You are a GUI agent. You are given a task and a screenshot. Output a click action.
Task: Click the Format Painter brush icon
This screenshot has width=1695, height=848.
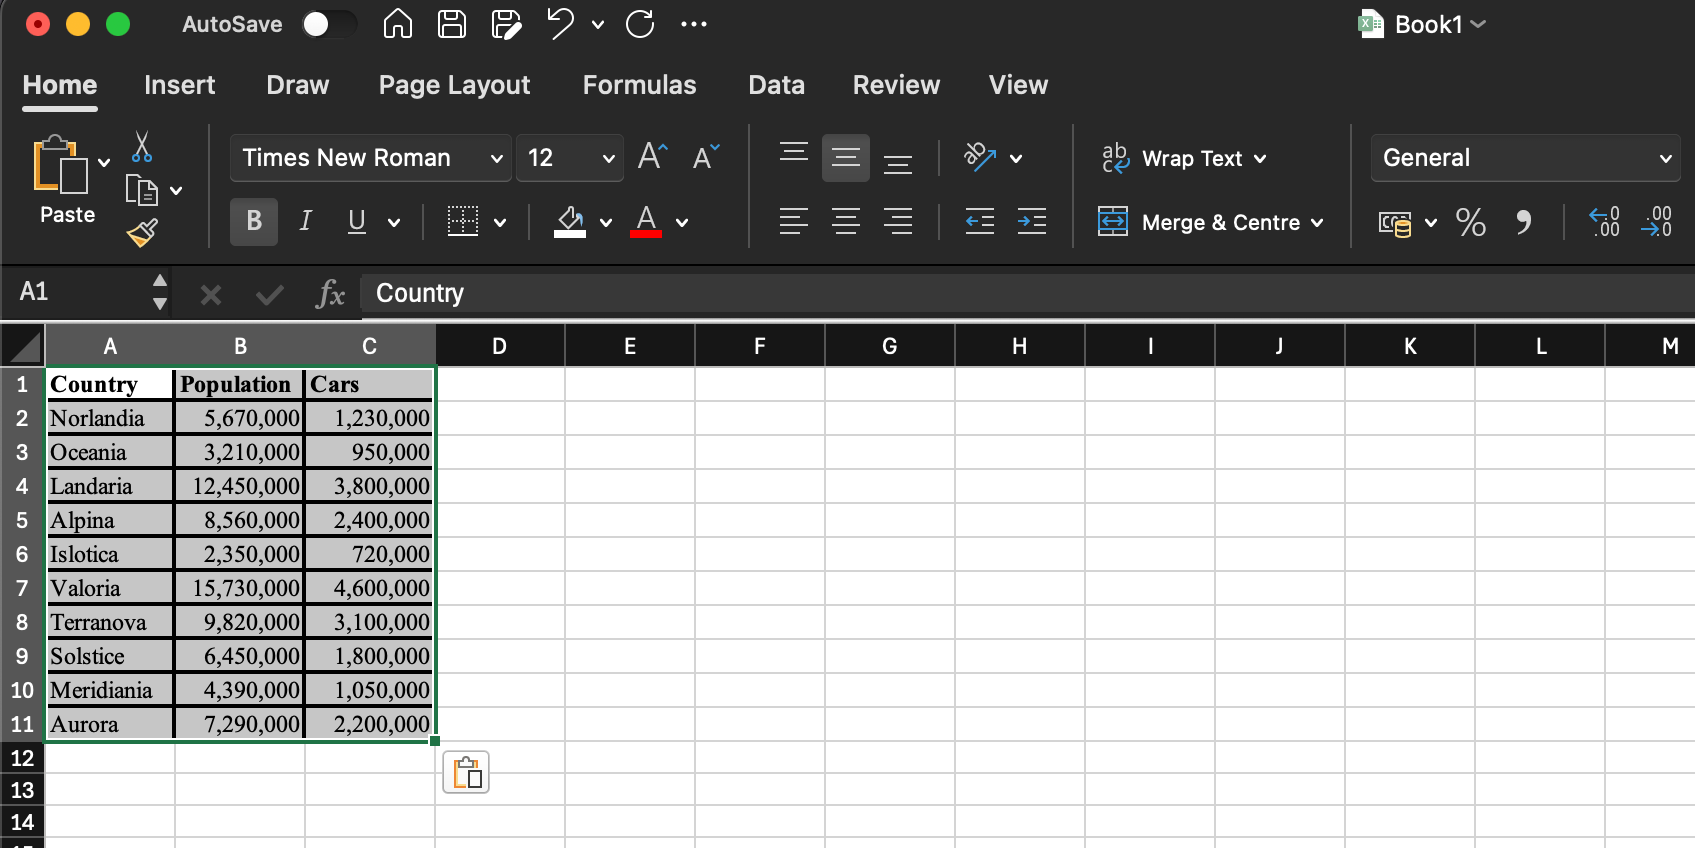142,233
